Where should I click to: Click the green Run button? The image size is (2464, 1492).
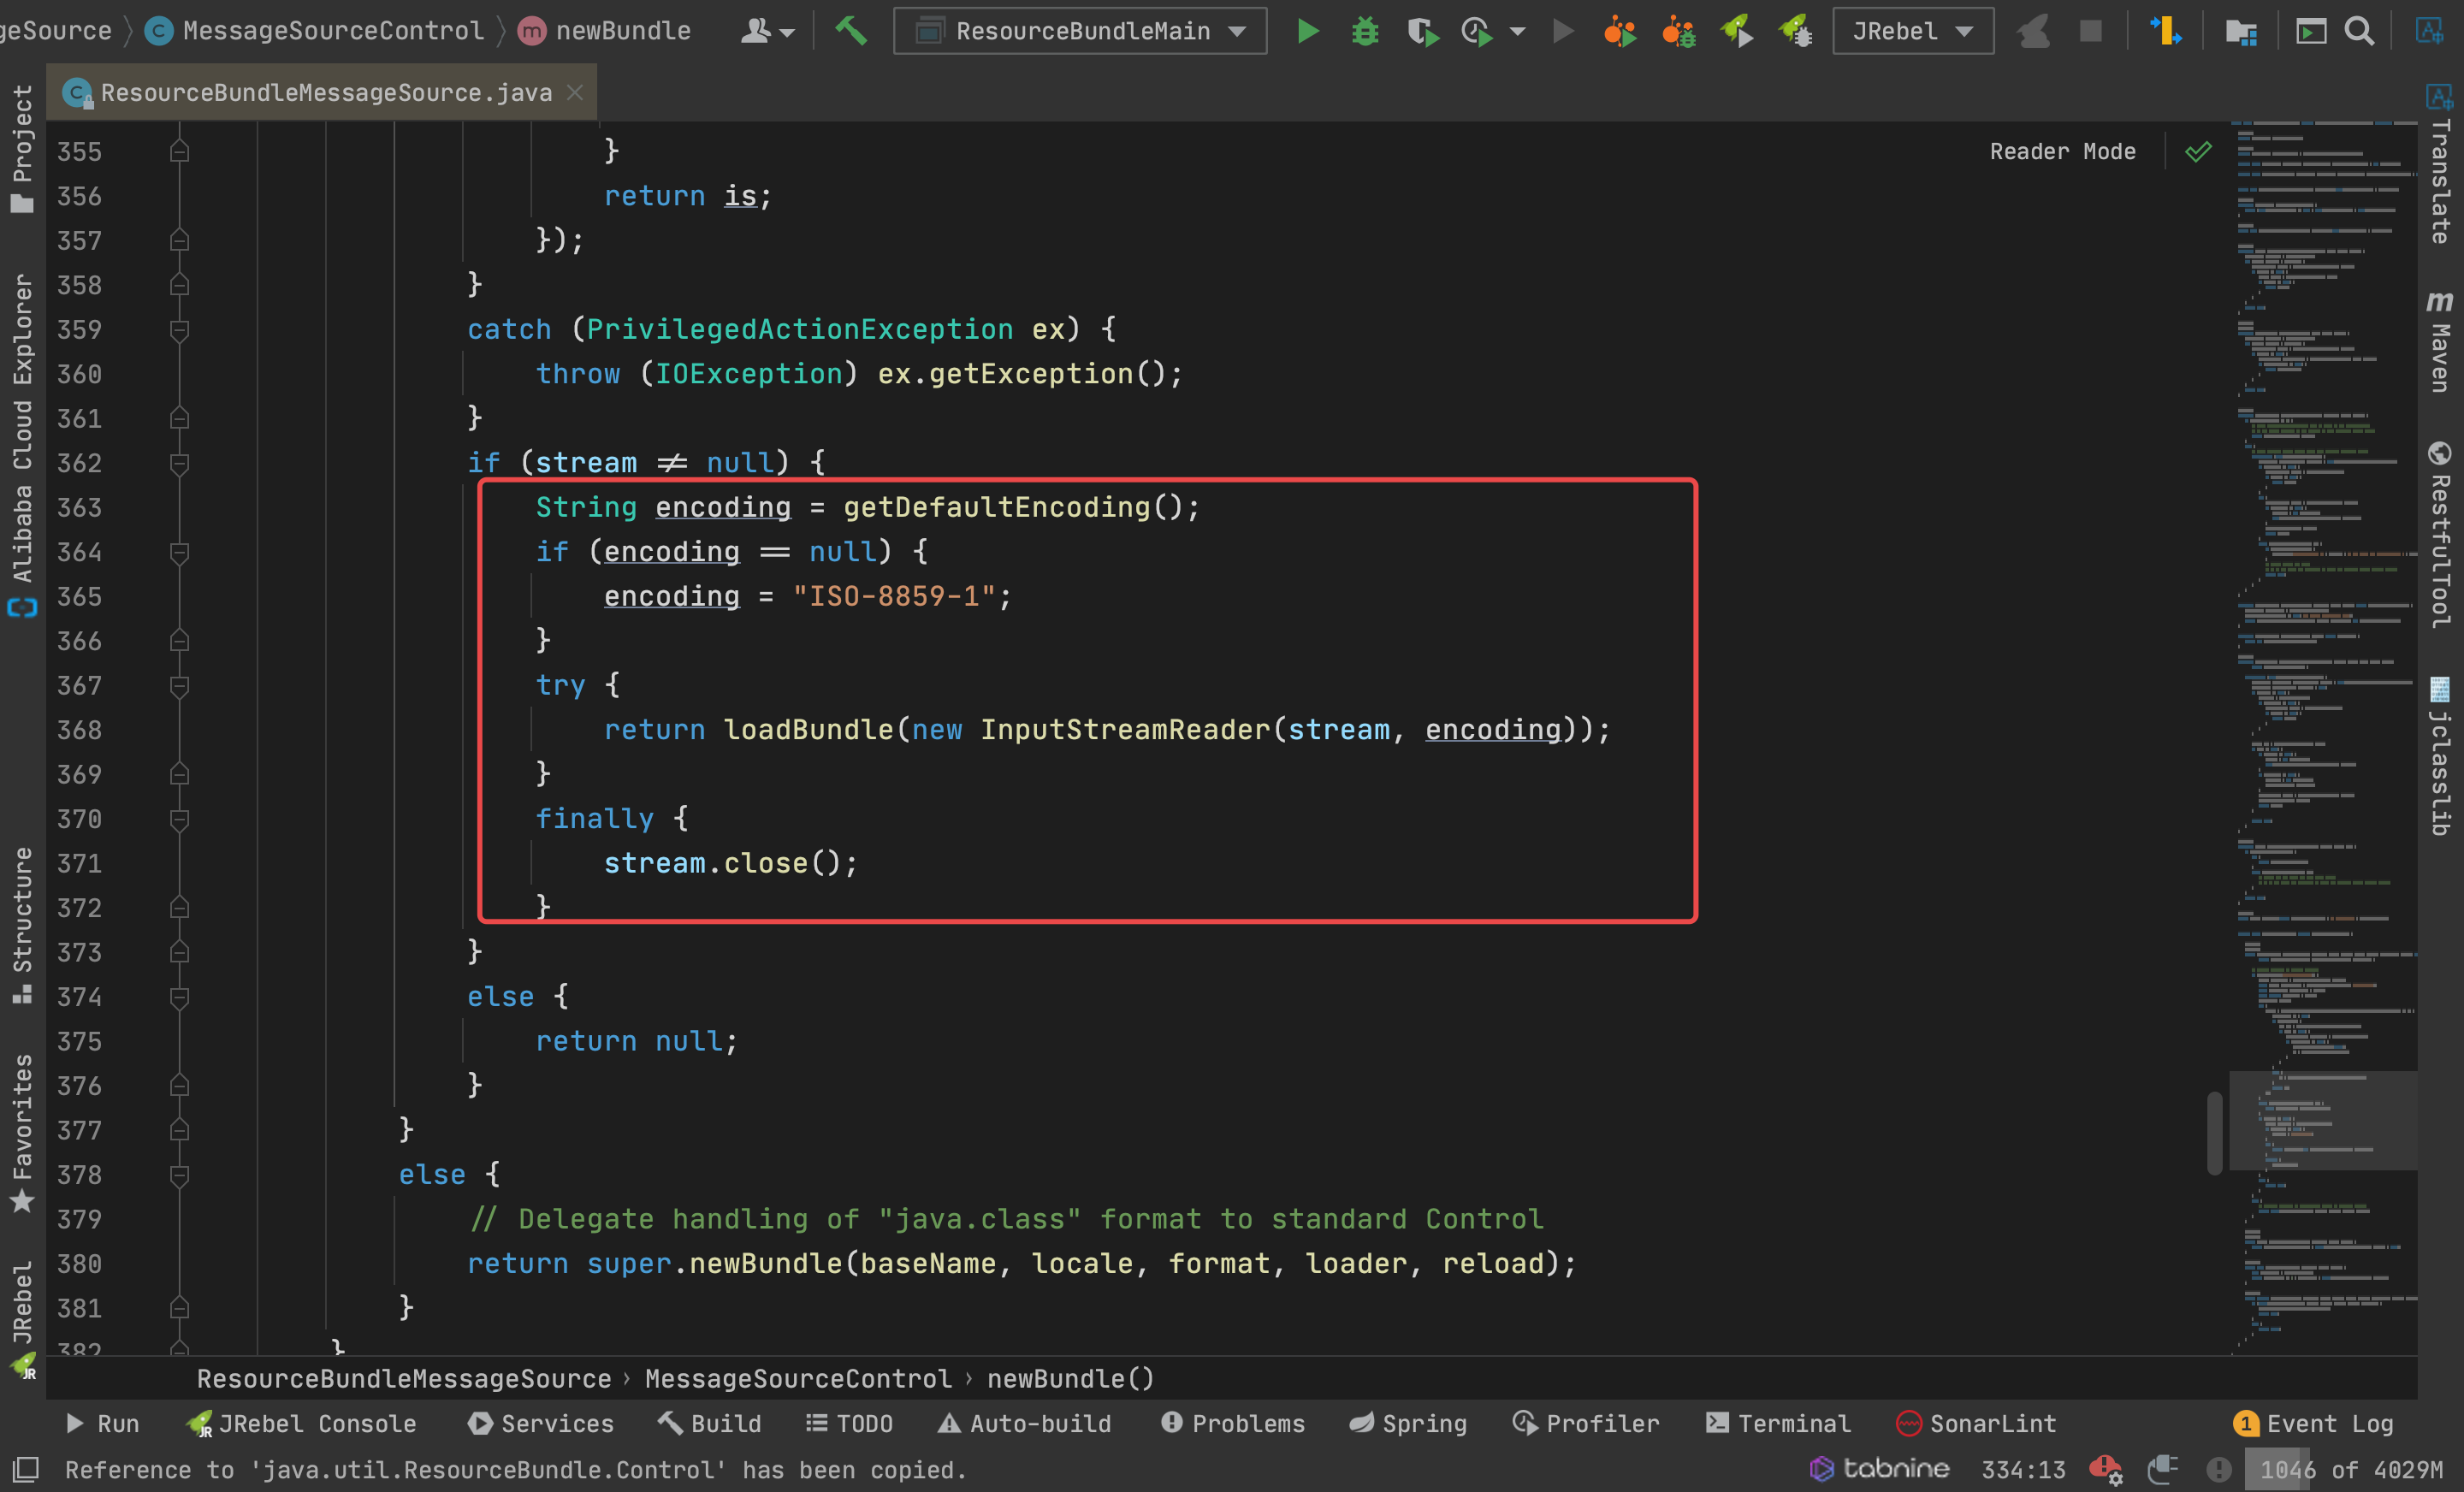pyautogui.click(x=1307, y=31)
